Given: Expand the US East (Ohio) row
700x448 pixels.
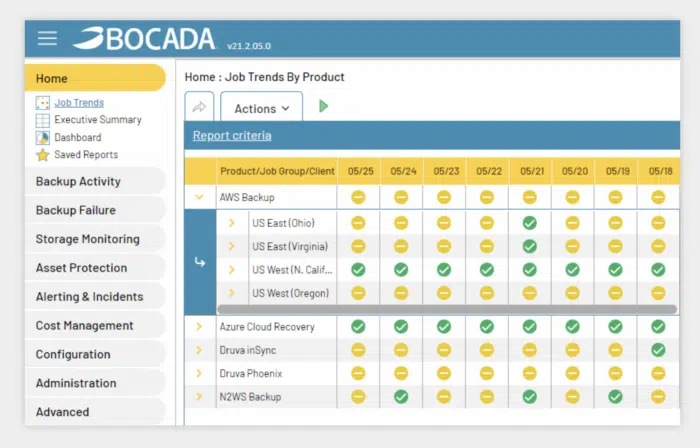Looking at the screenshot, I should [x=232, y=223].
